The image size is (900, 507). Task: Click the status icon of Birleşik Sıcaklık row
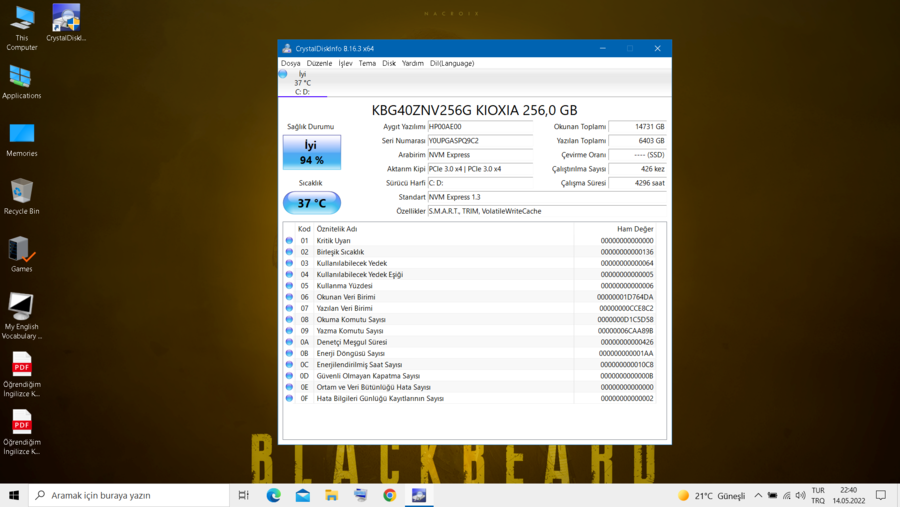289,252
